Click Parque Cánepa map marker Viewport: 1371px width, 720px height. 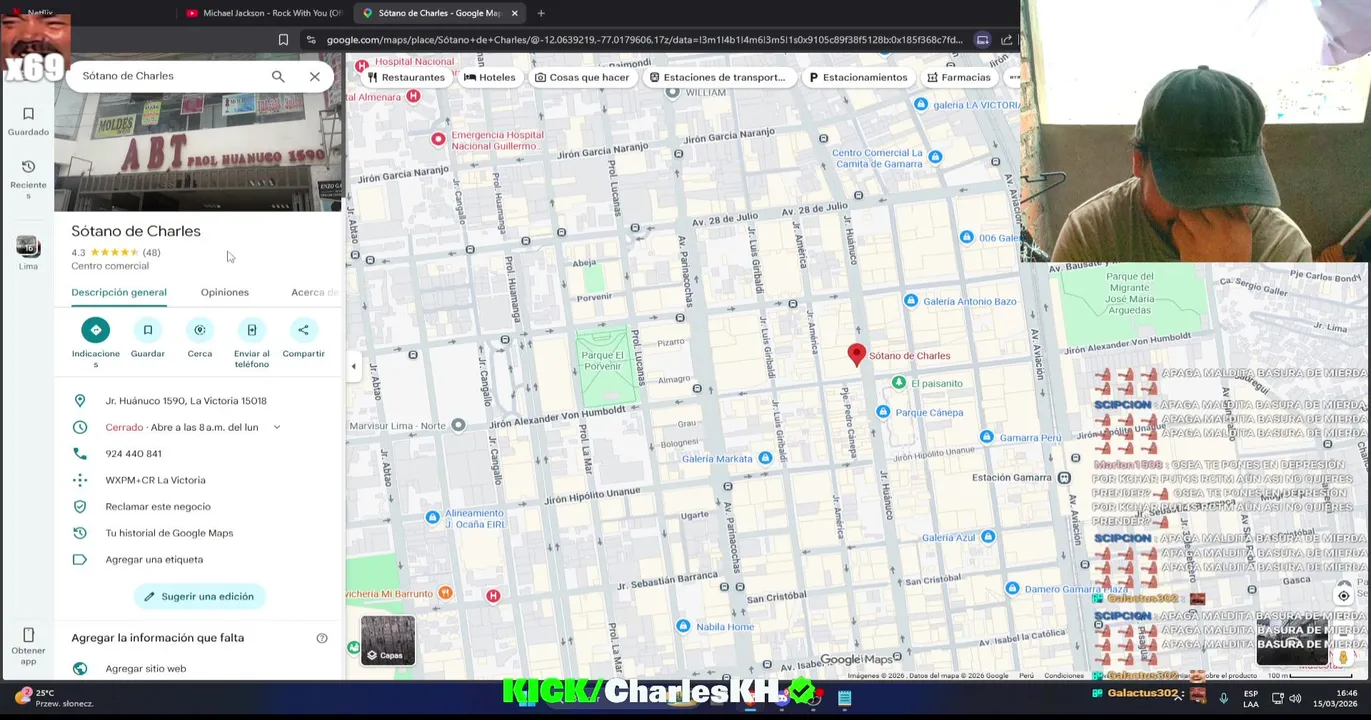click(882, 412)
